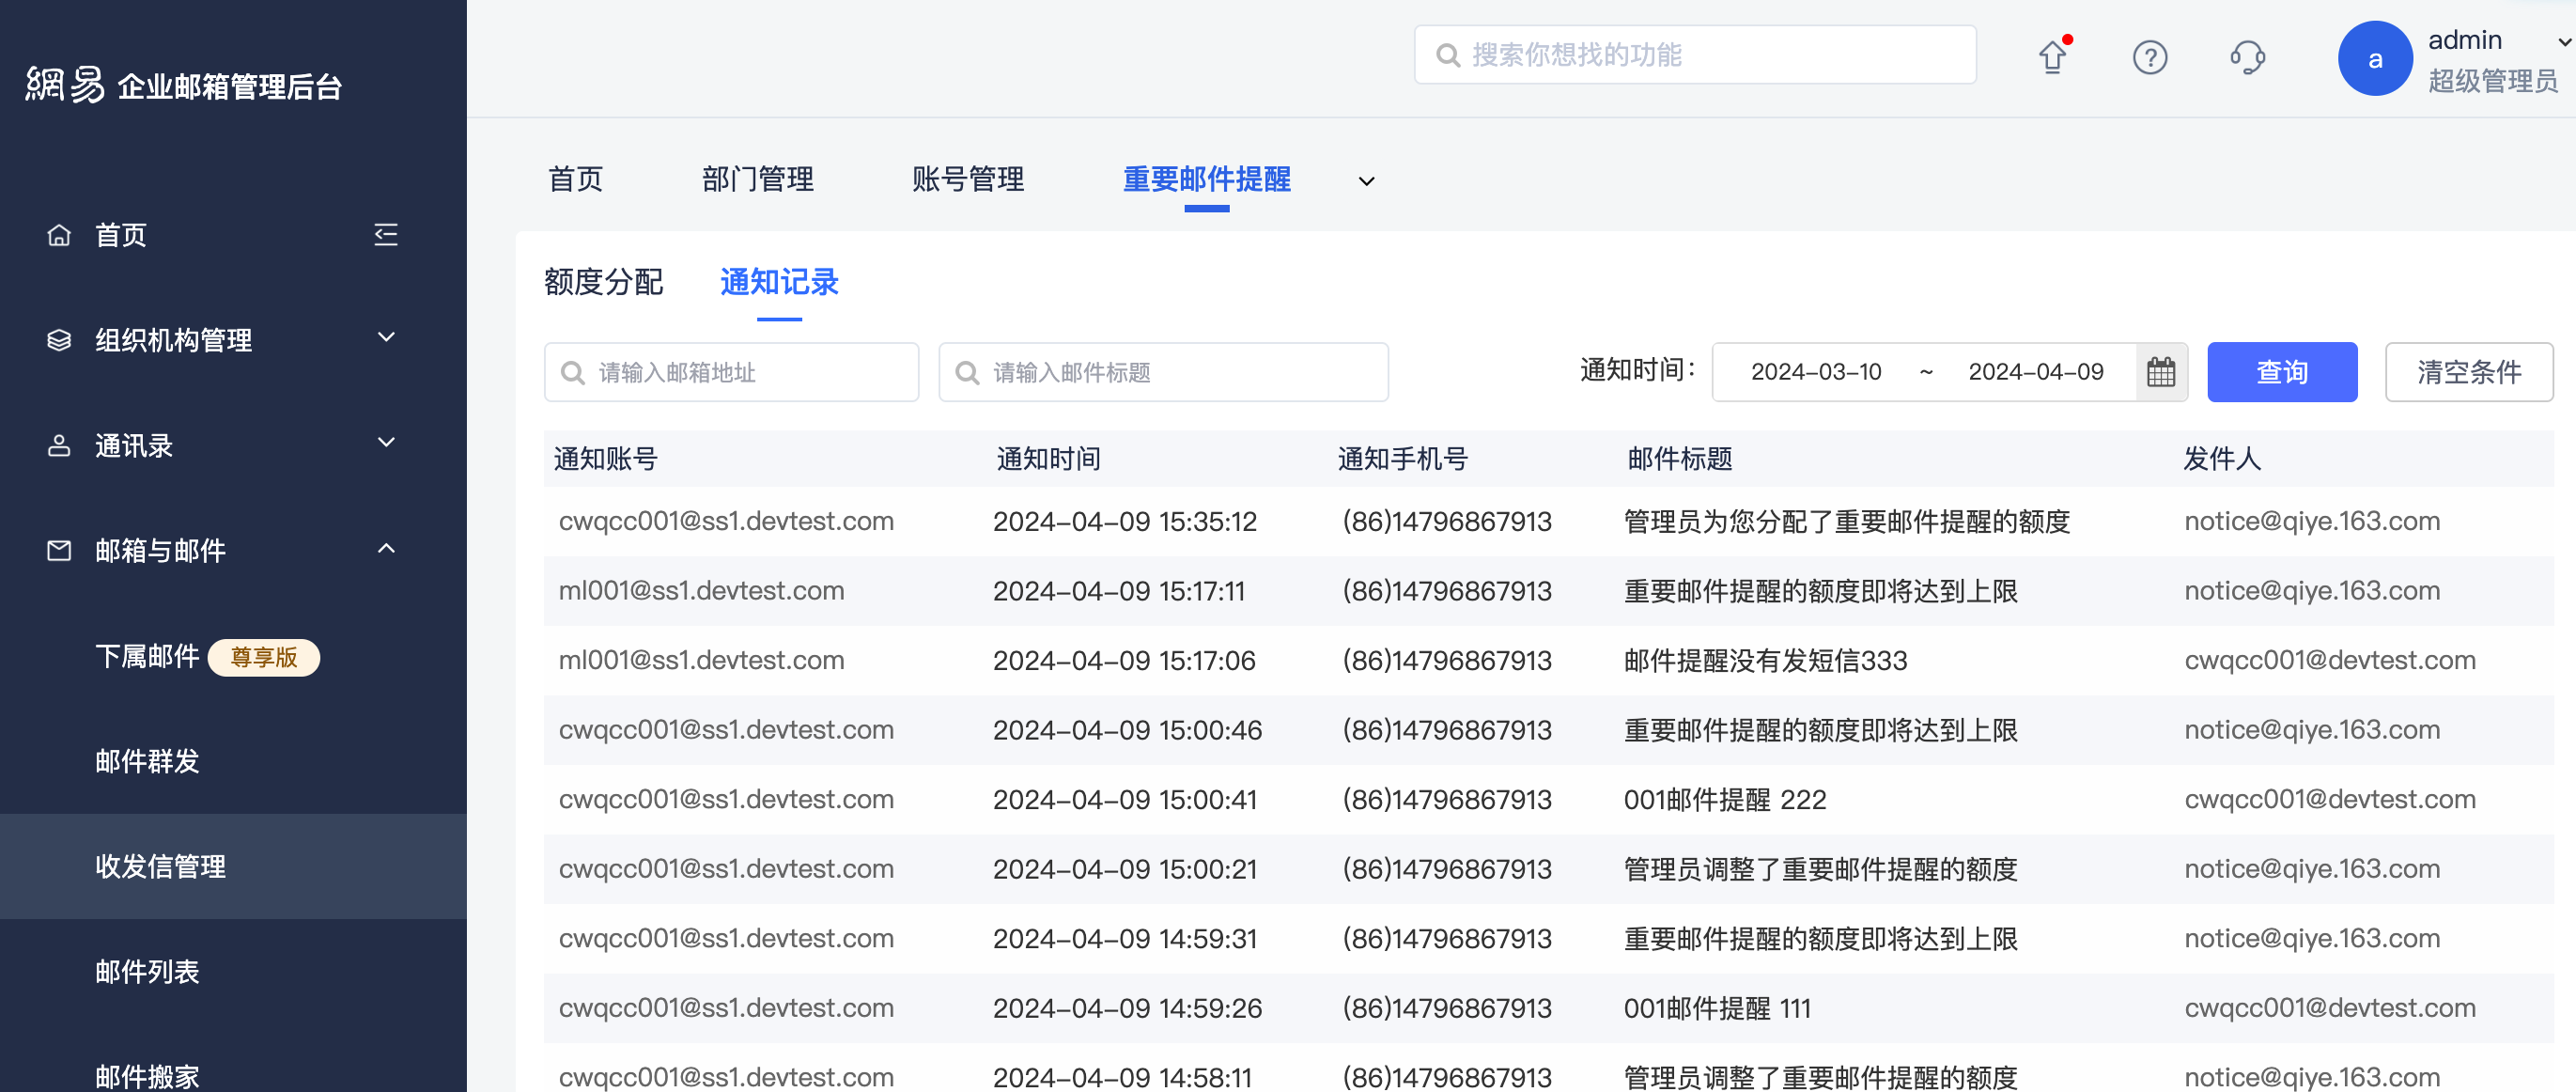The width and height of the screenshot is (2576, 1092).
Task: Click the upgrade arrow notification icon
Action: click(2053, 56)
